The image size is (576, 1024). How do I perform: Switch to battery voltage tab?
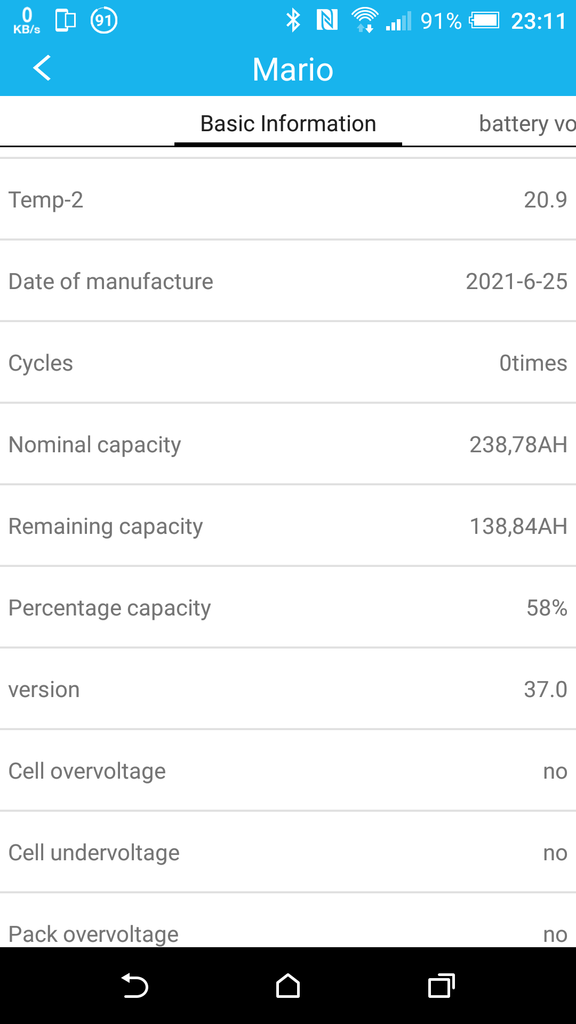click(527, 123)
